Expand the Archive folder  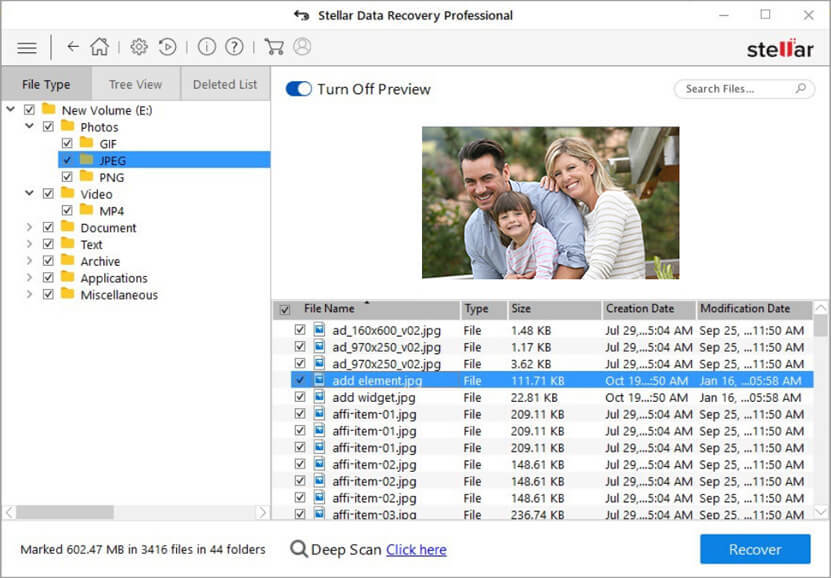(29, 262)
